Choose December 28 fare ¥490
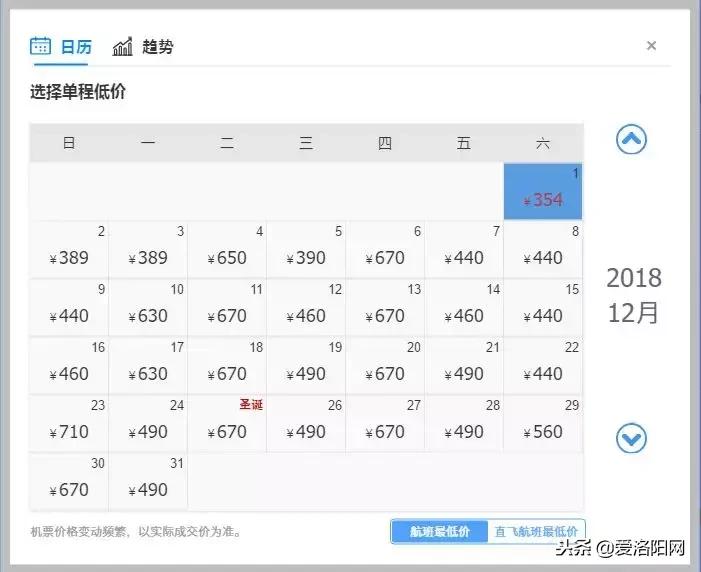701x572 pixels. (464, 424)
